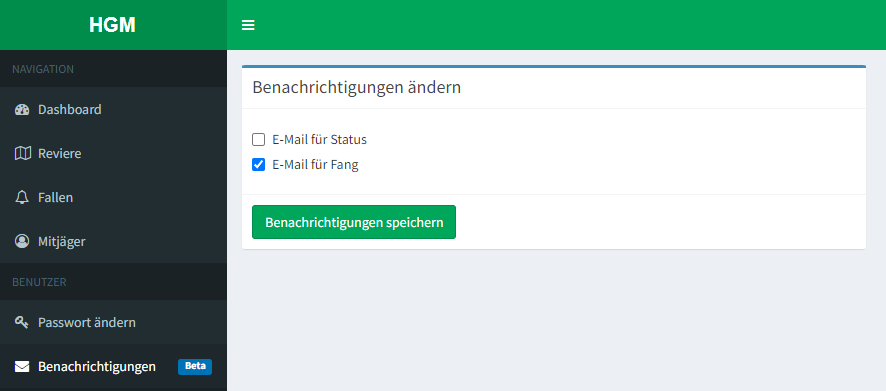
Task: Click the Benachrichtigungen speichern button
Action: [x=354, y=222]
